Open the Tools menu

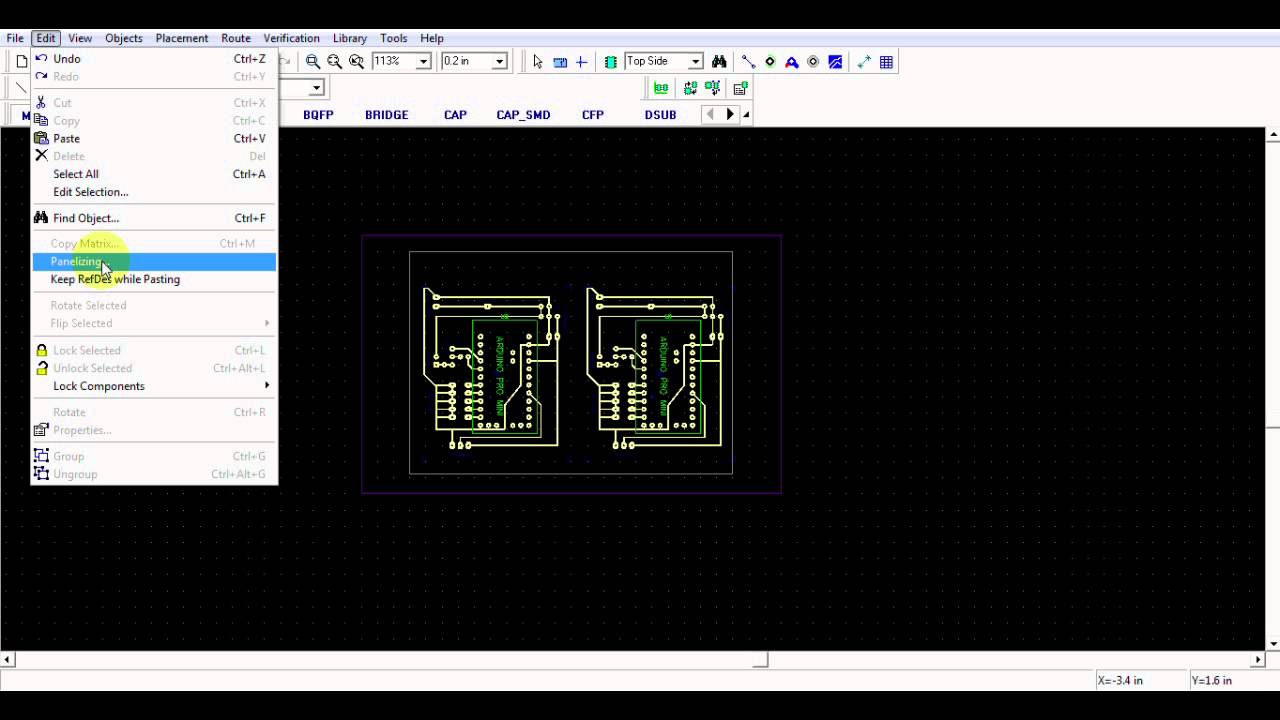394,38
